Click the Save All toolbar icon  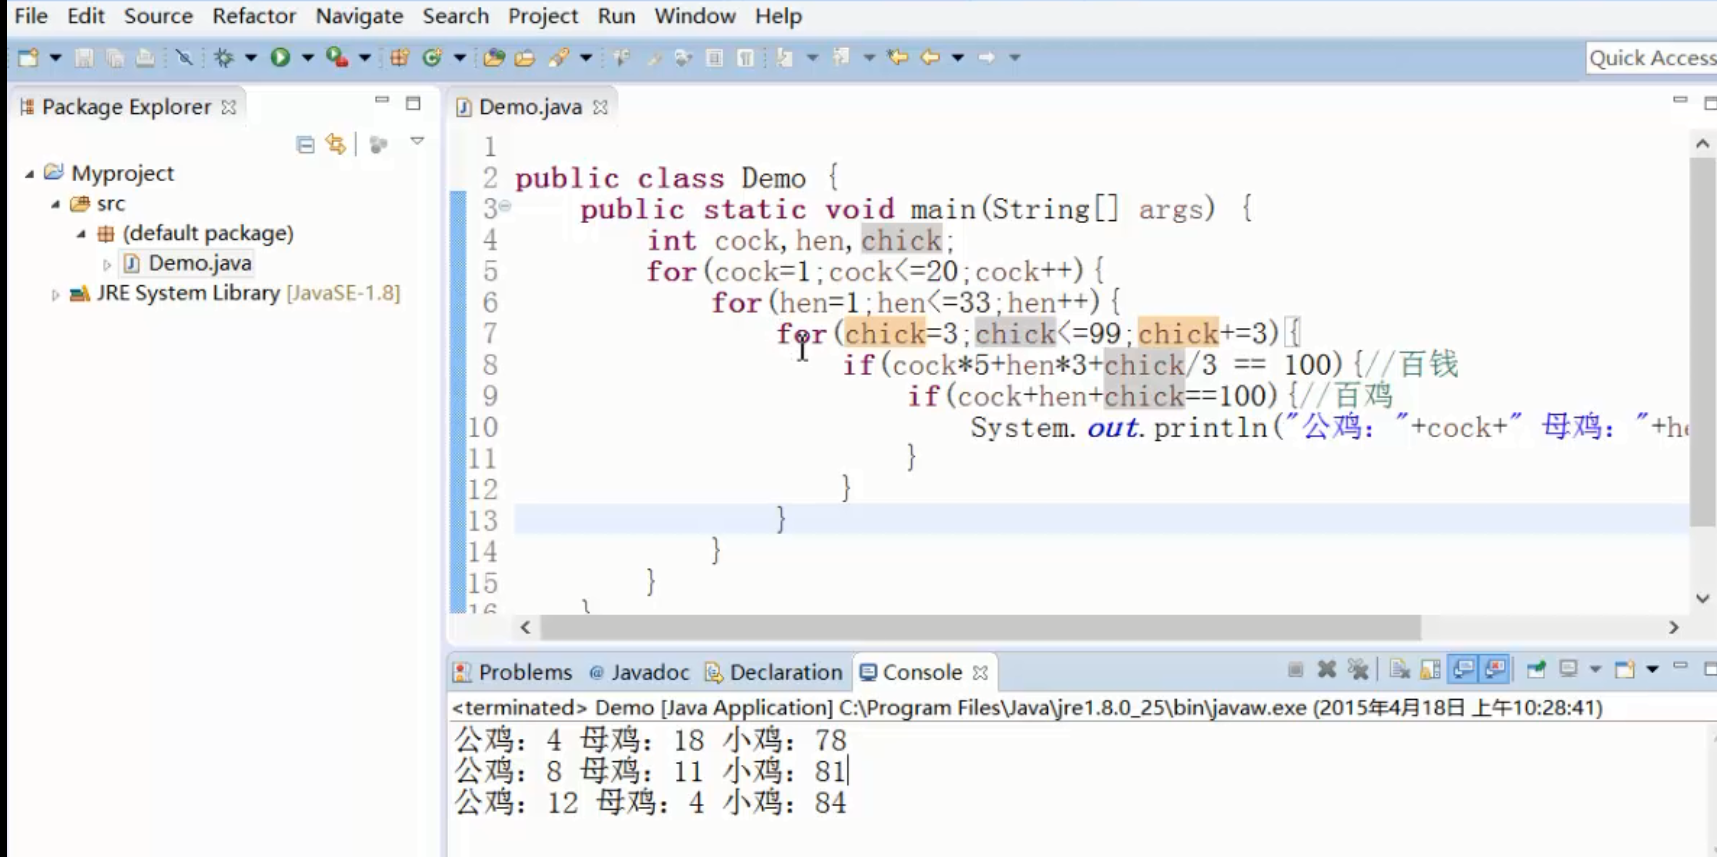pos(115,58)
